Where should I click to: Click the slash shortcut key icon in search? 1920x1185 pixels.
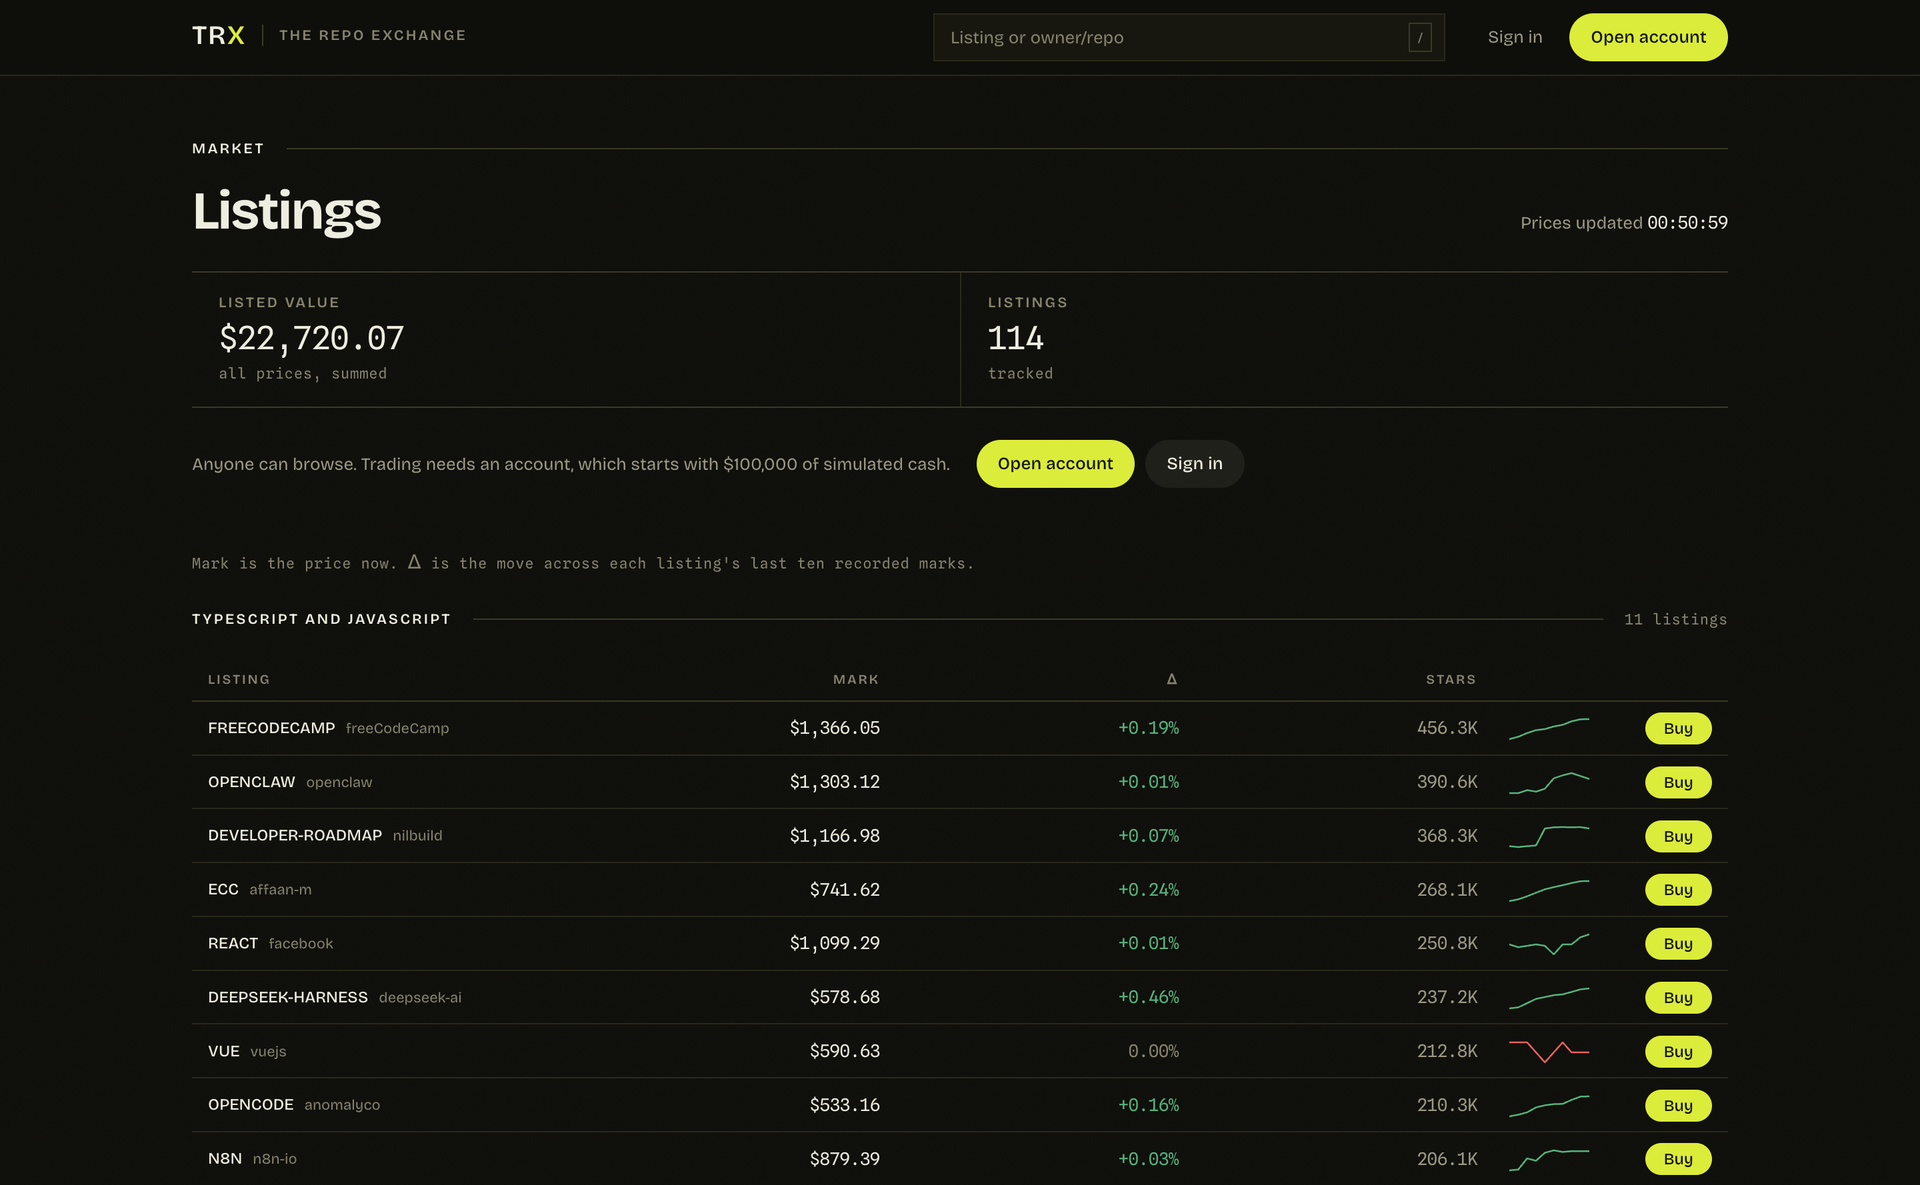tap(1420, 38)
